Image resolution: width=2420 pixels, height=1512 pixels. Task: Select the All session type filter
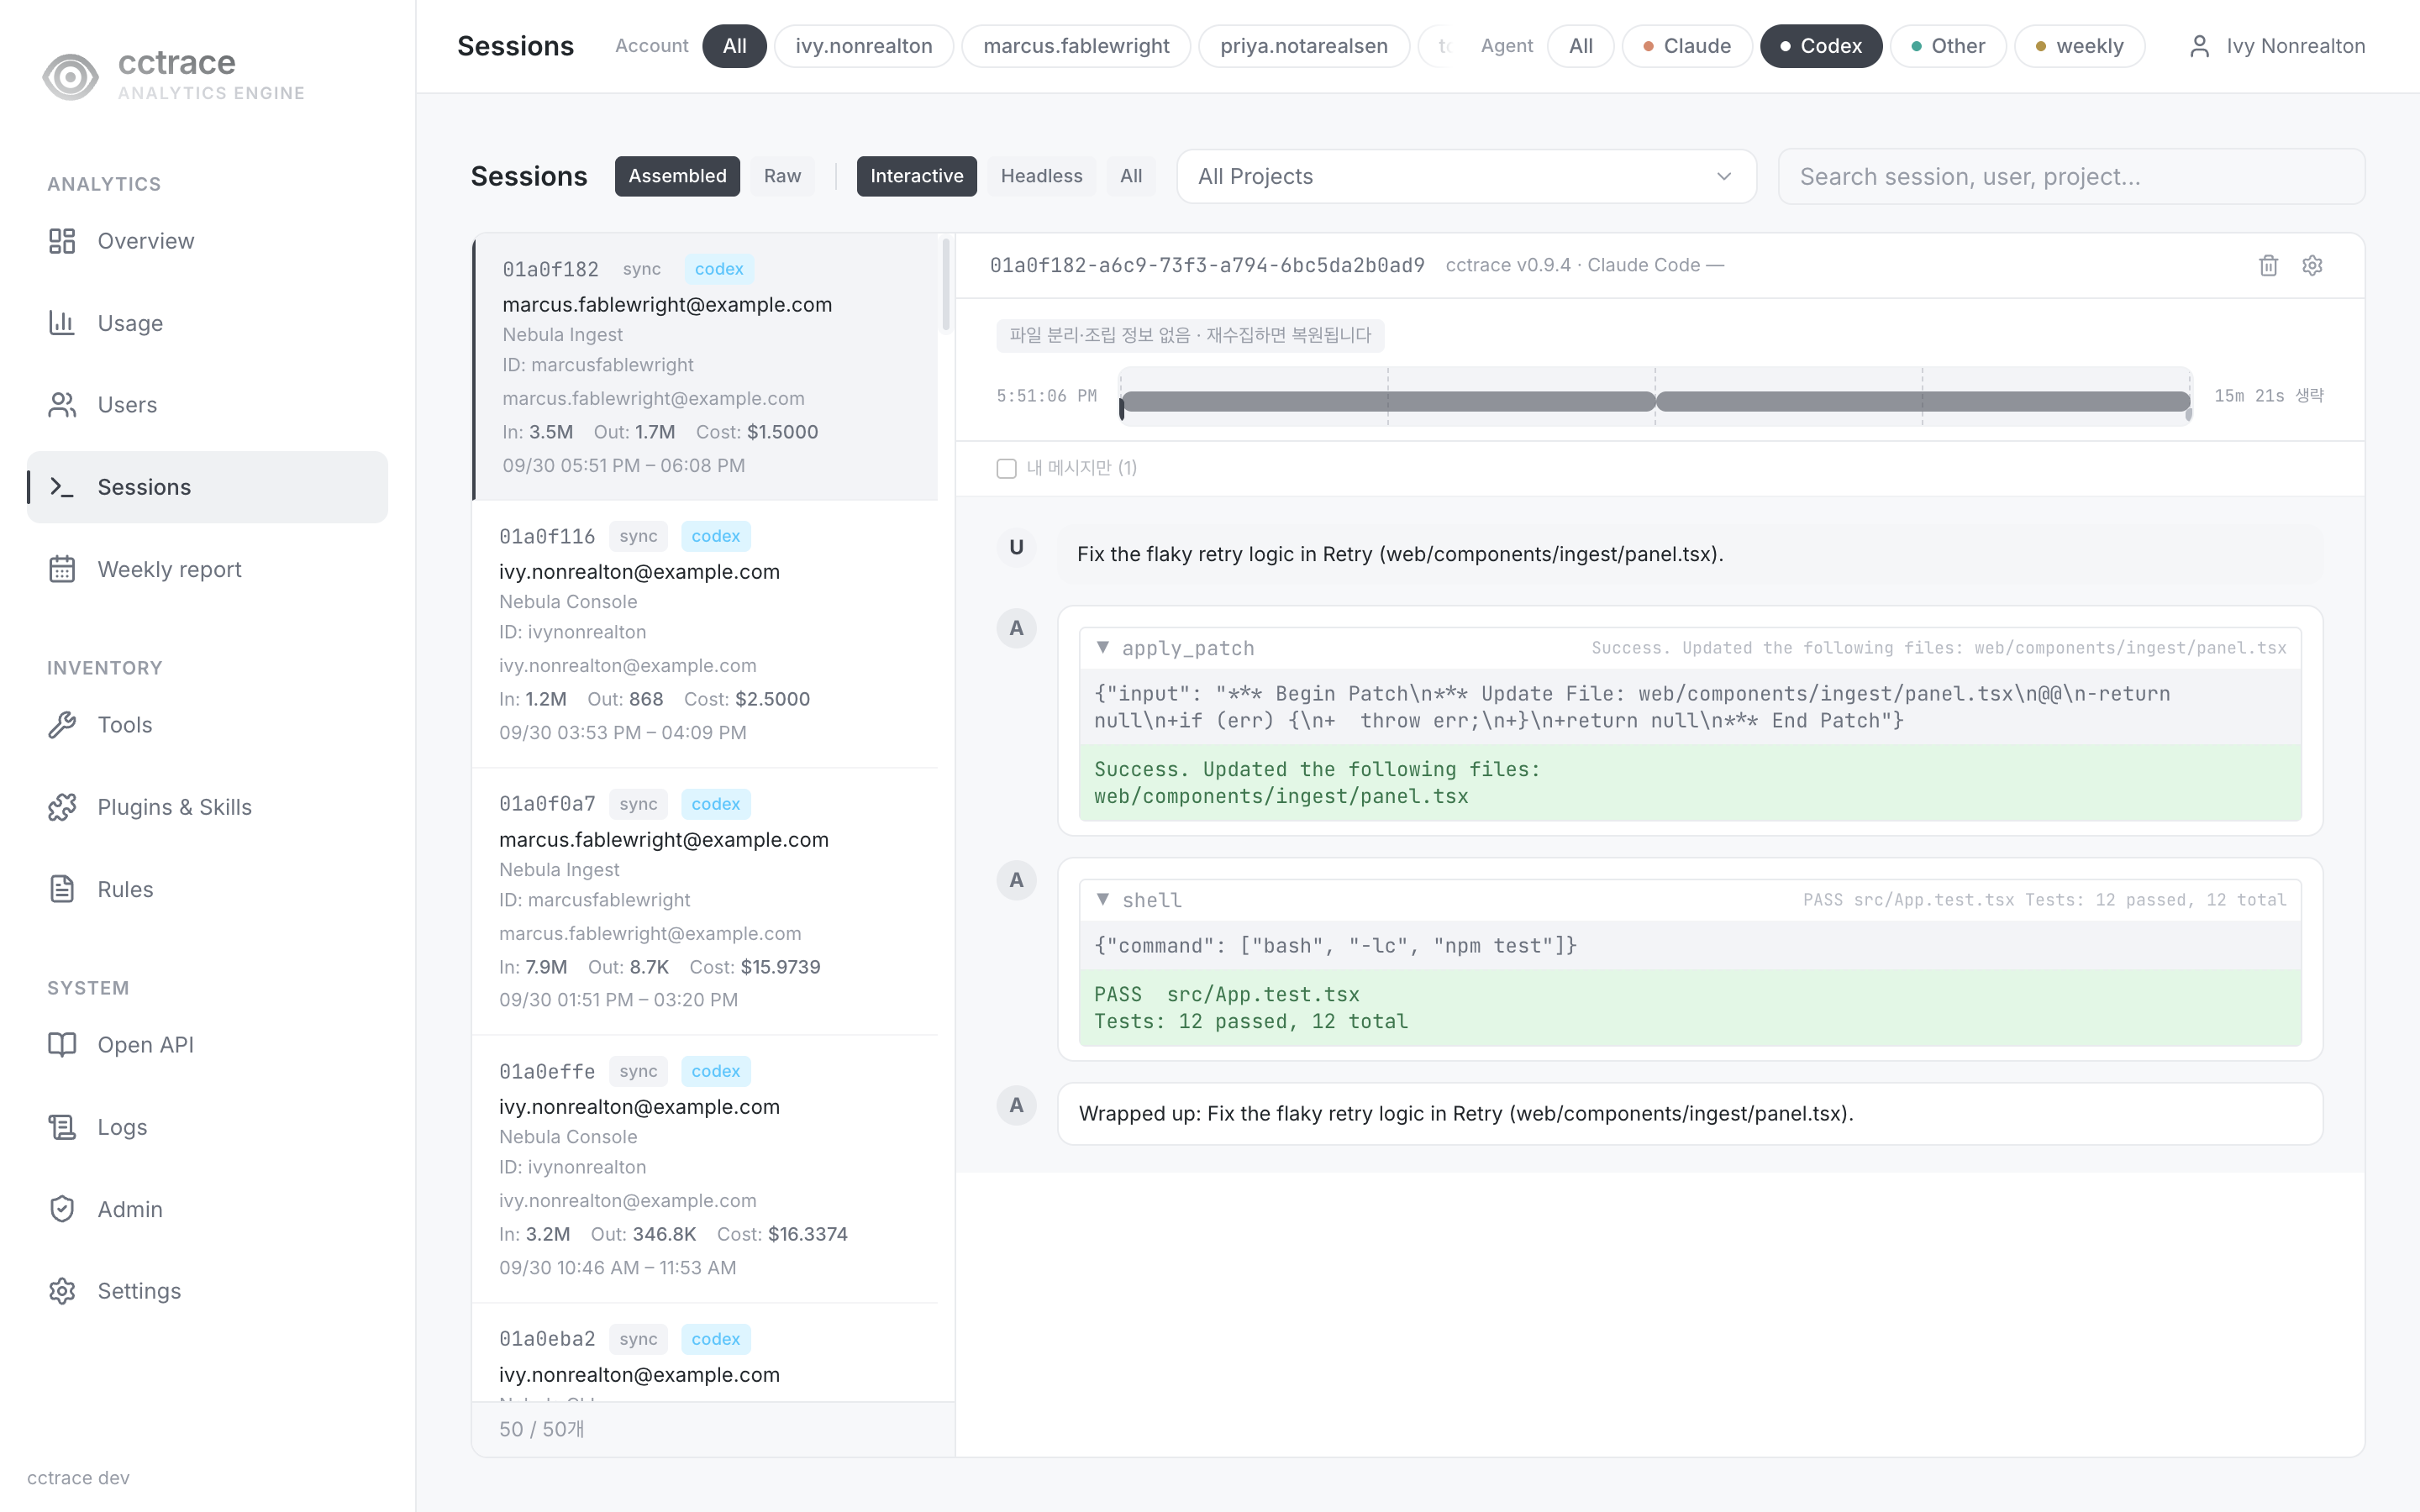point(1131,176)
